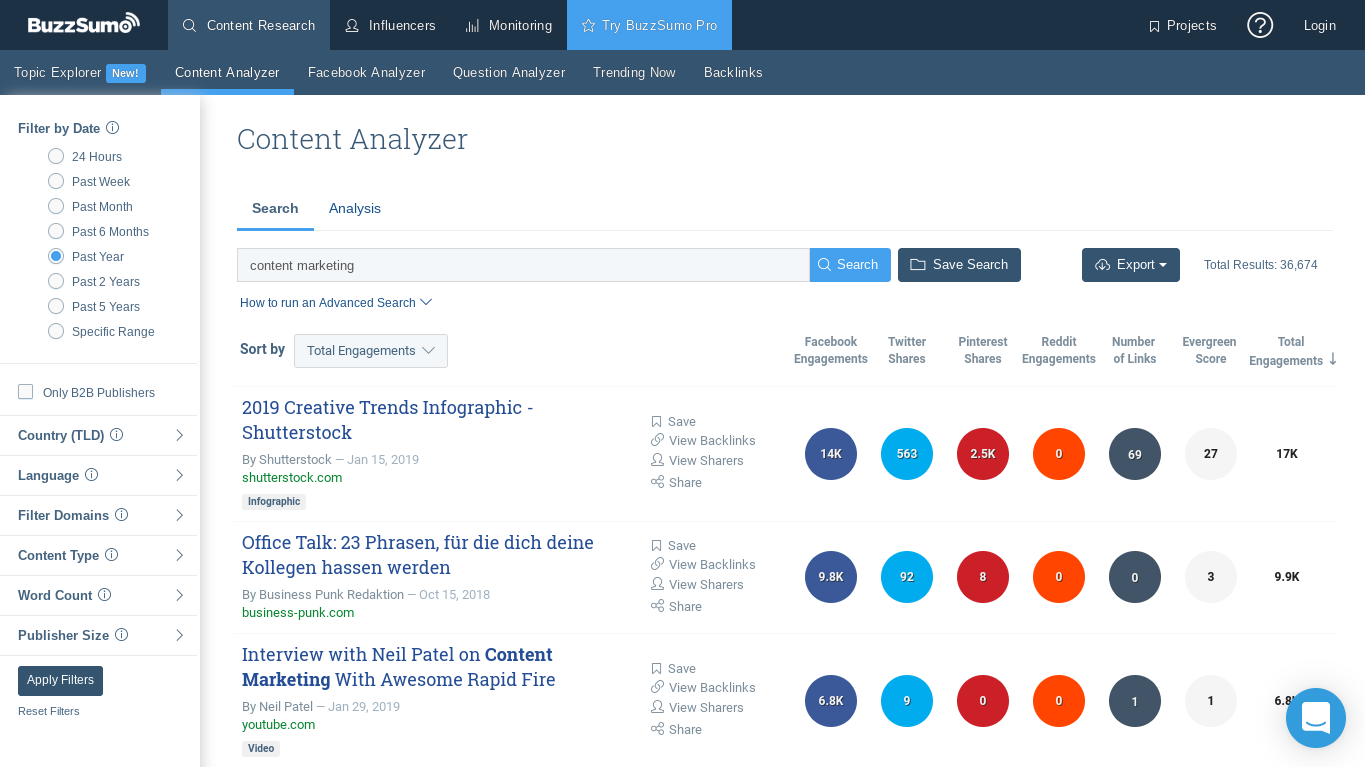Expand How to run an Advanced Search
1365x767 pixels.
click(x=336, y=303)
